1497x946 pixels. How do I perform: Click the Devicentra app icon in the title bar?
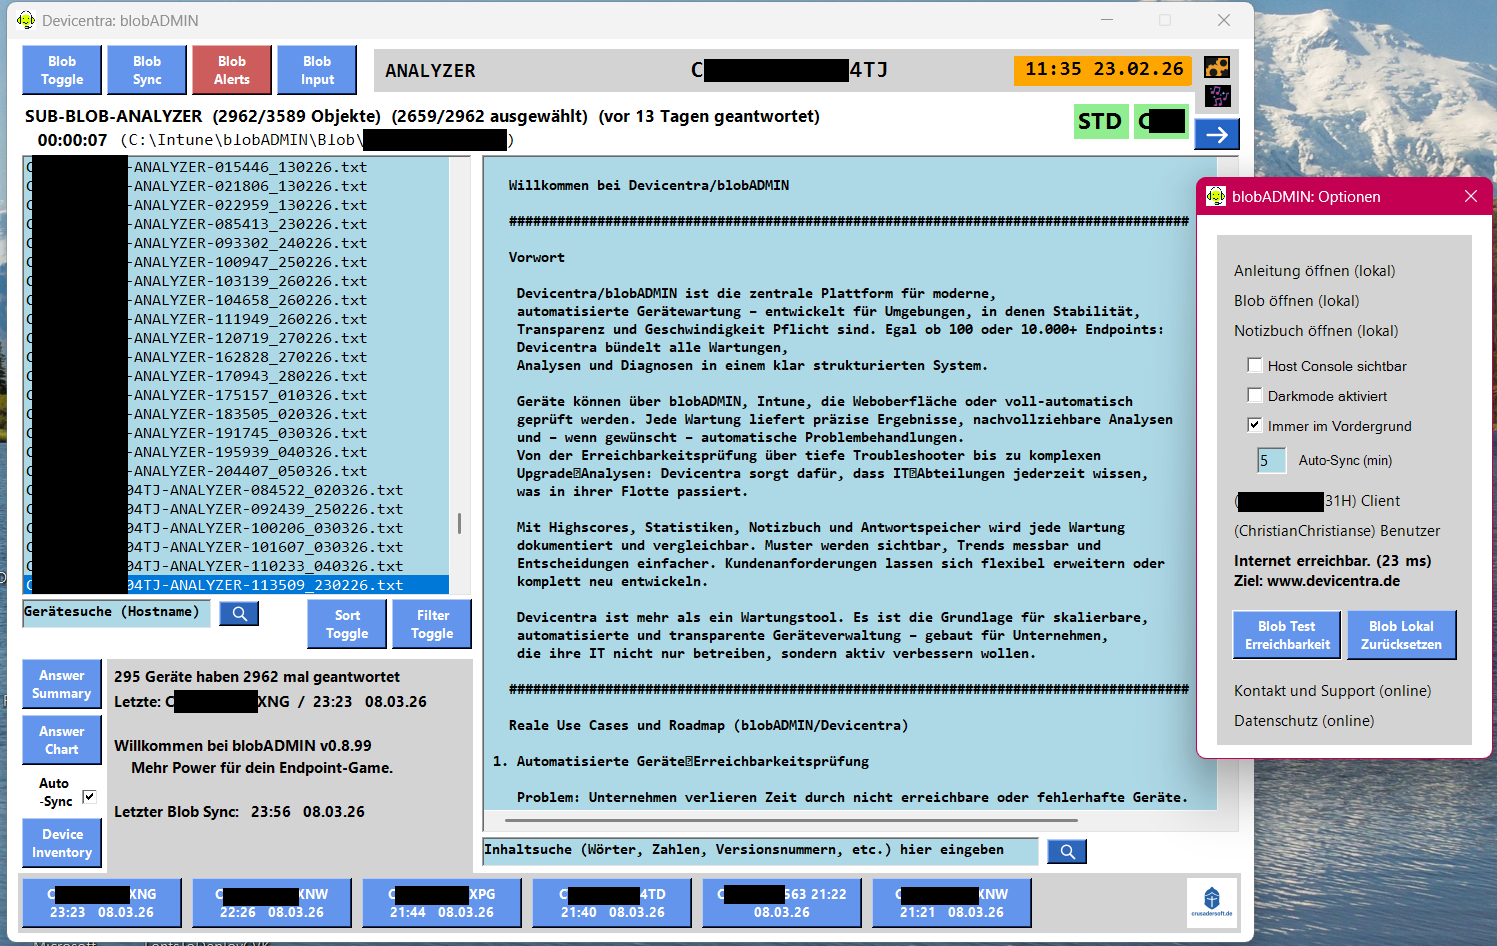click(x=24, y=19)
